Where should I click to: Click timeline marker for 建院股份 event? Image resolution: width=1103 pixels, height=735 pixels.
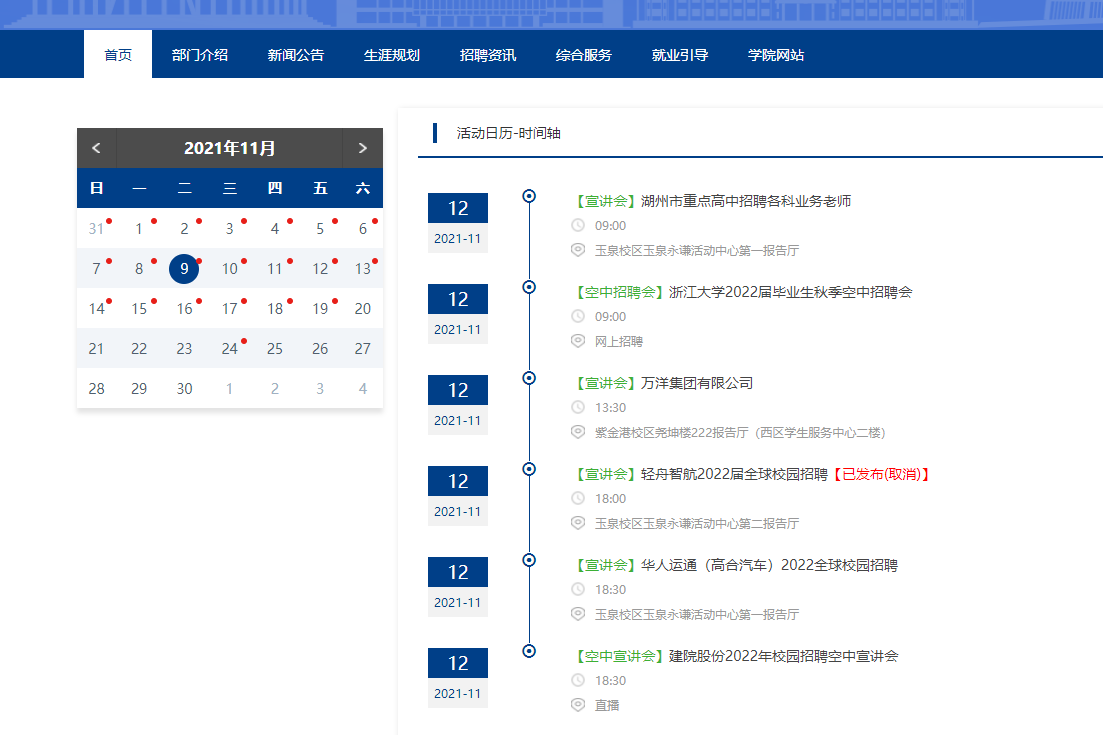[529, 651]
